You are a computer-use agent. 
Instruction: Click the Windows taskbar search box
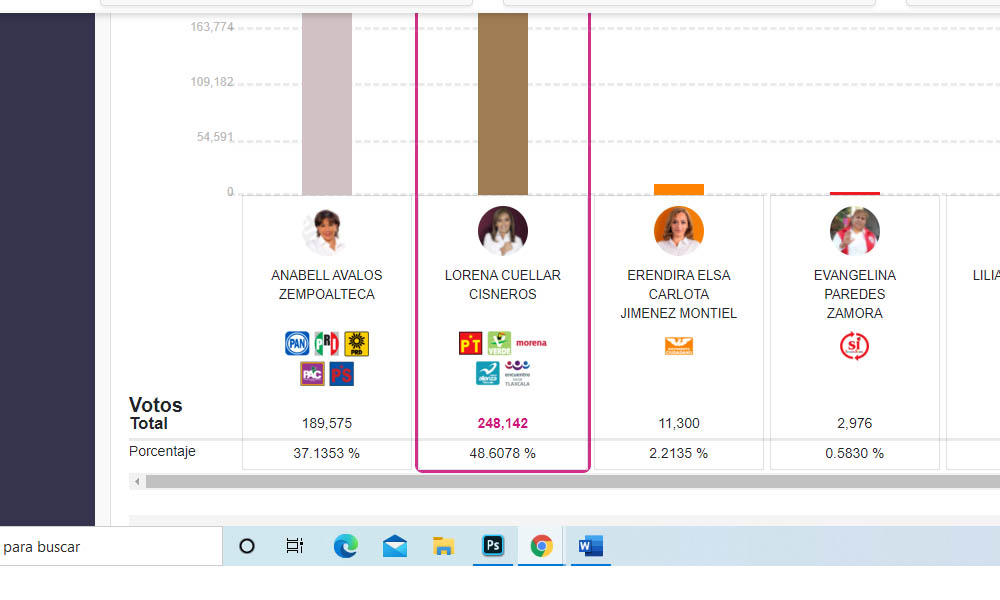pyautogui.click(x=110, y=547)
